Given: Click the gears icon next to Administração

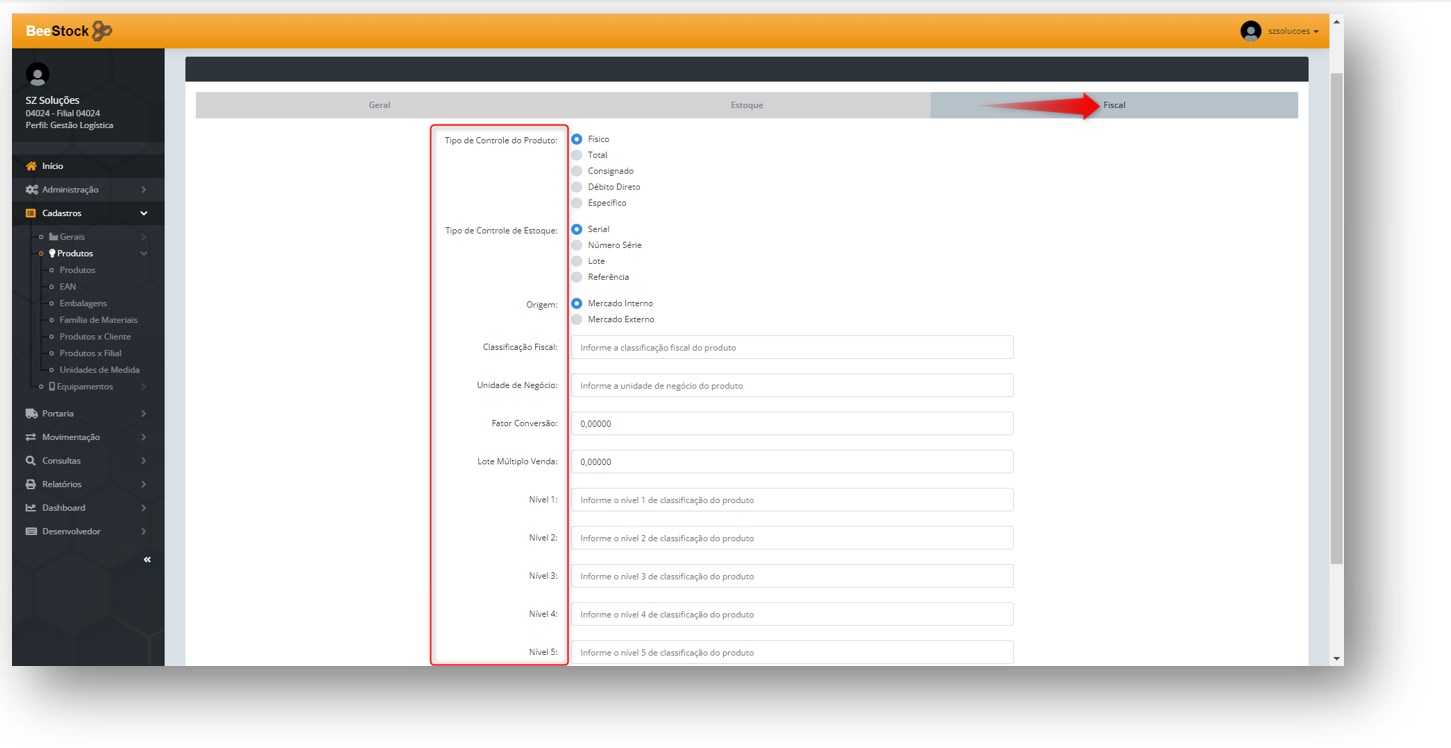Looking at the screenshot, I should [x=31, y=190].
